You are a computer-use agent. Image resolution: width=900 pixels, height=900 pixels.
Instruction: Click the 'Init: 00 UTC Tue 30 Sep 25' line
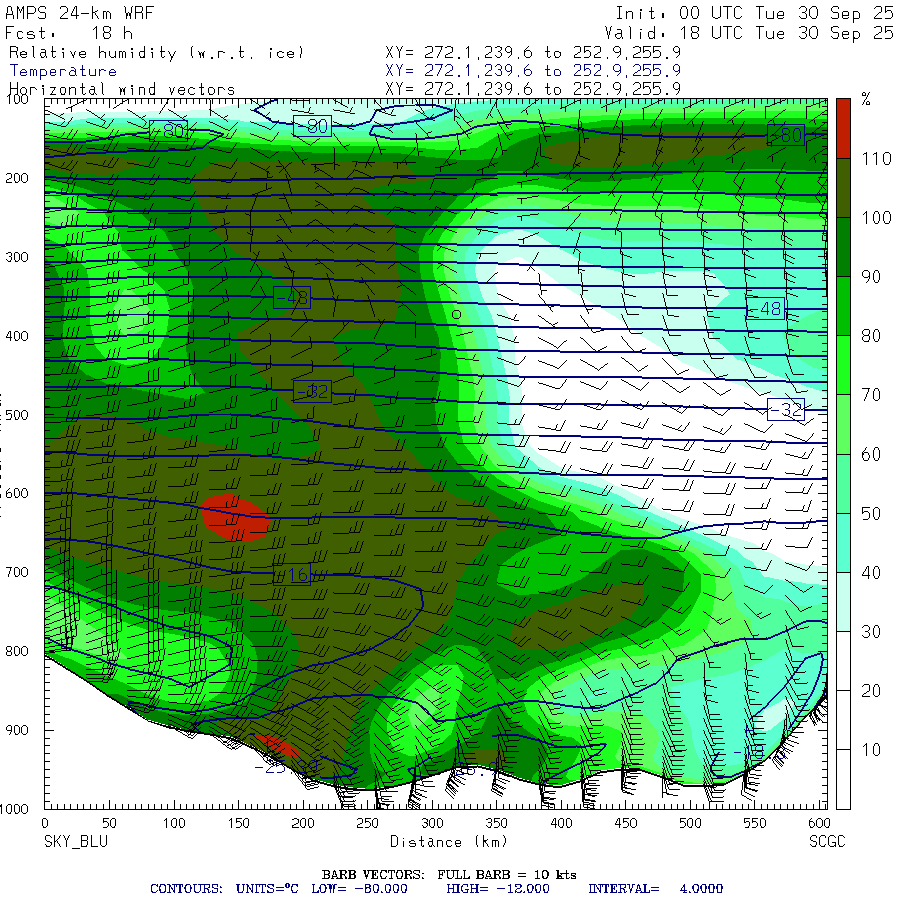[x=754, y=13]
